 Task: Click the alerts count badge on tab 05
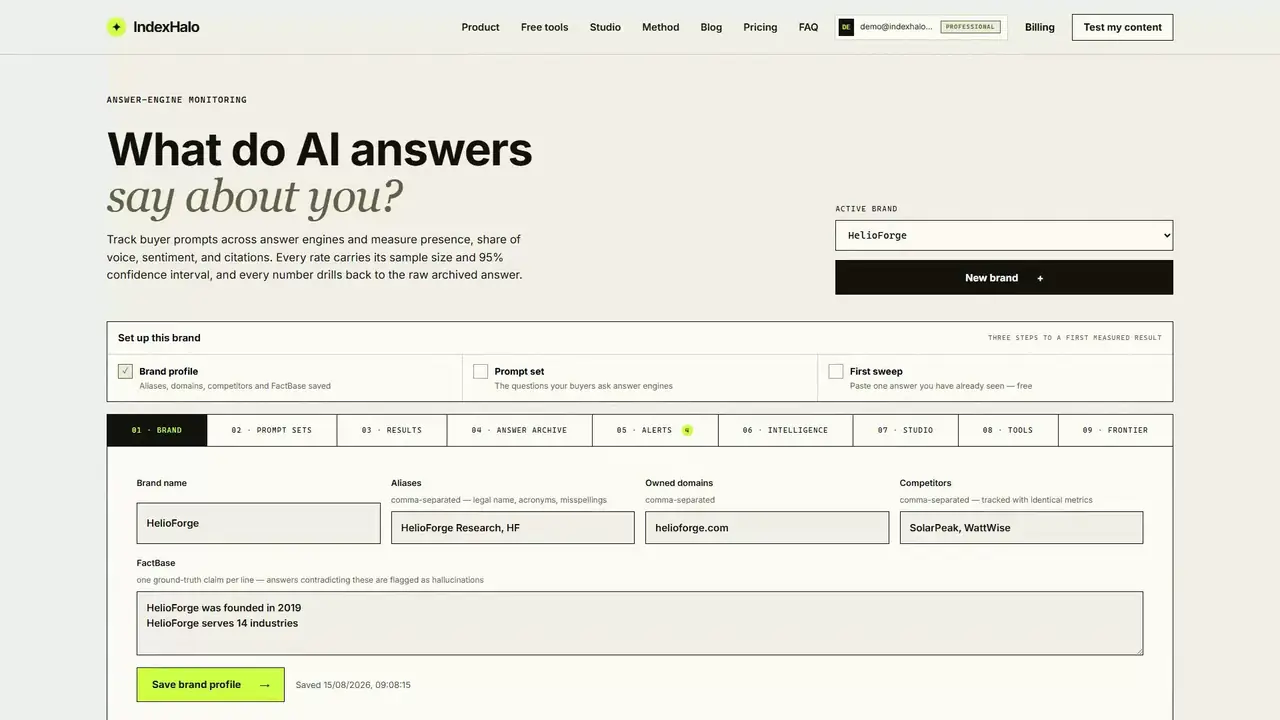(687, 430)
